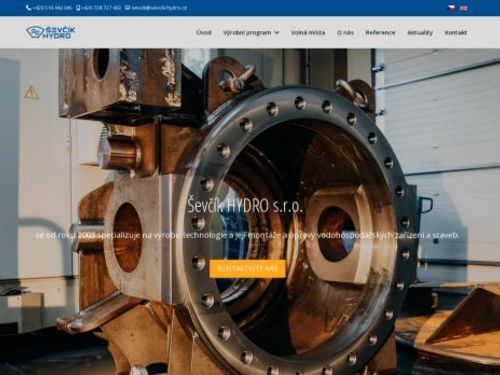
Task: Click the landline phone number in the top bar
Action: (49, 8)
